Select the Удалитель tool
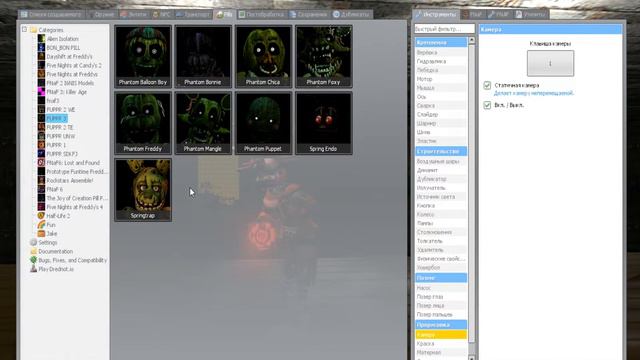Image resolution: width=640 pixels, height=360 pixels. [441, 250]
